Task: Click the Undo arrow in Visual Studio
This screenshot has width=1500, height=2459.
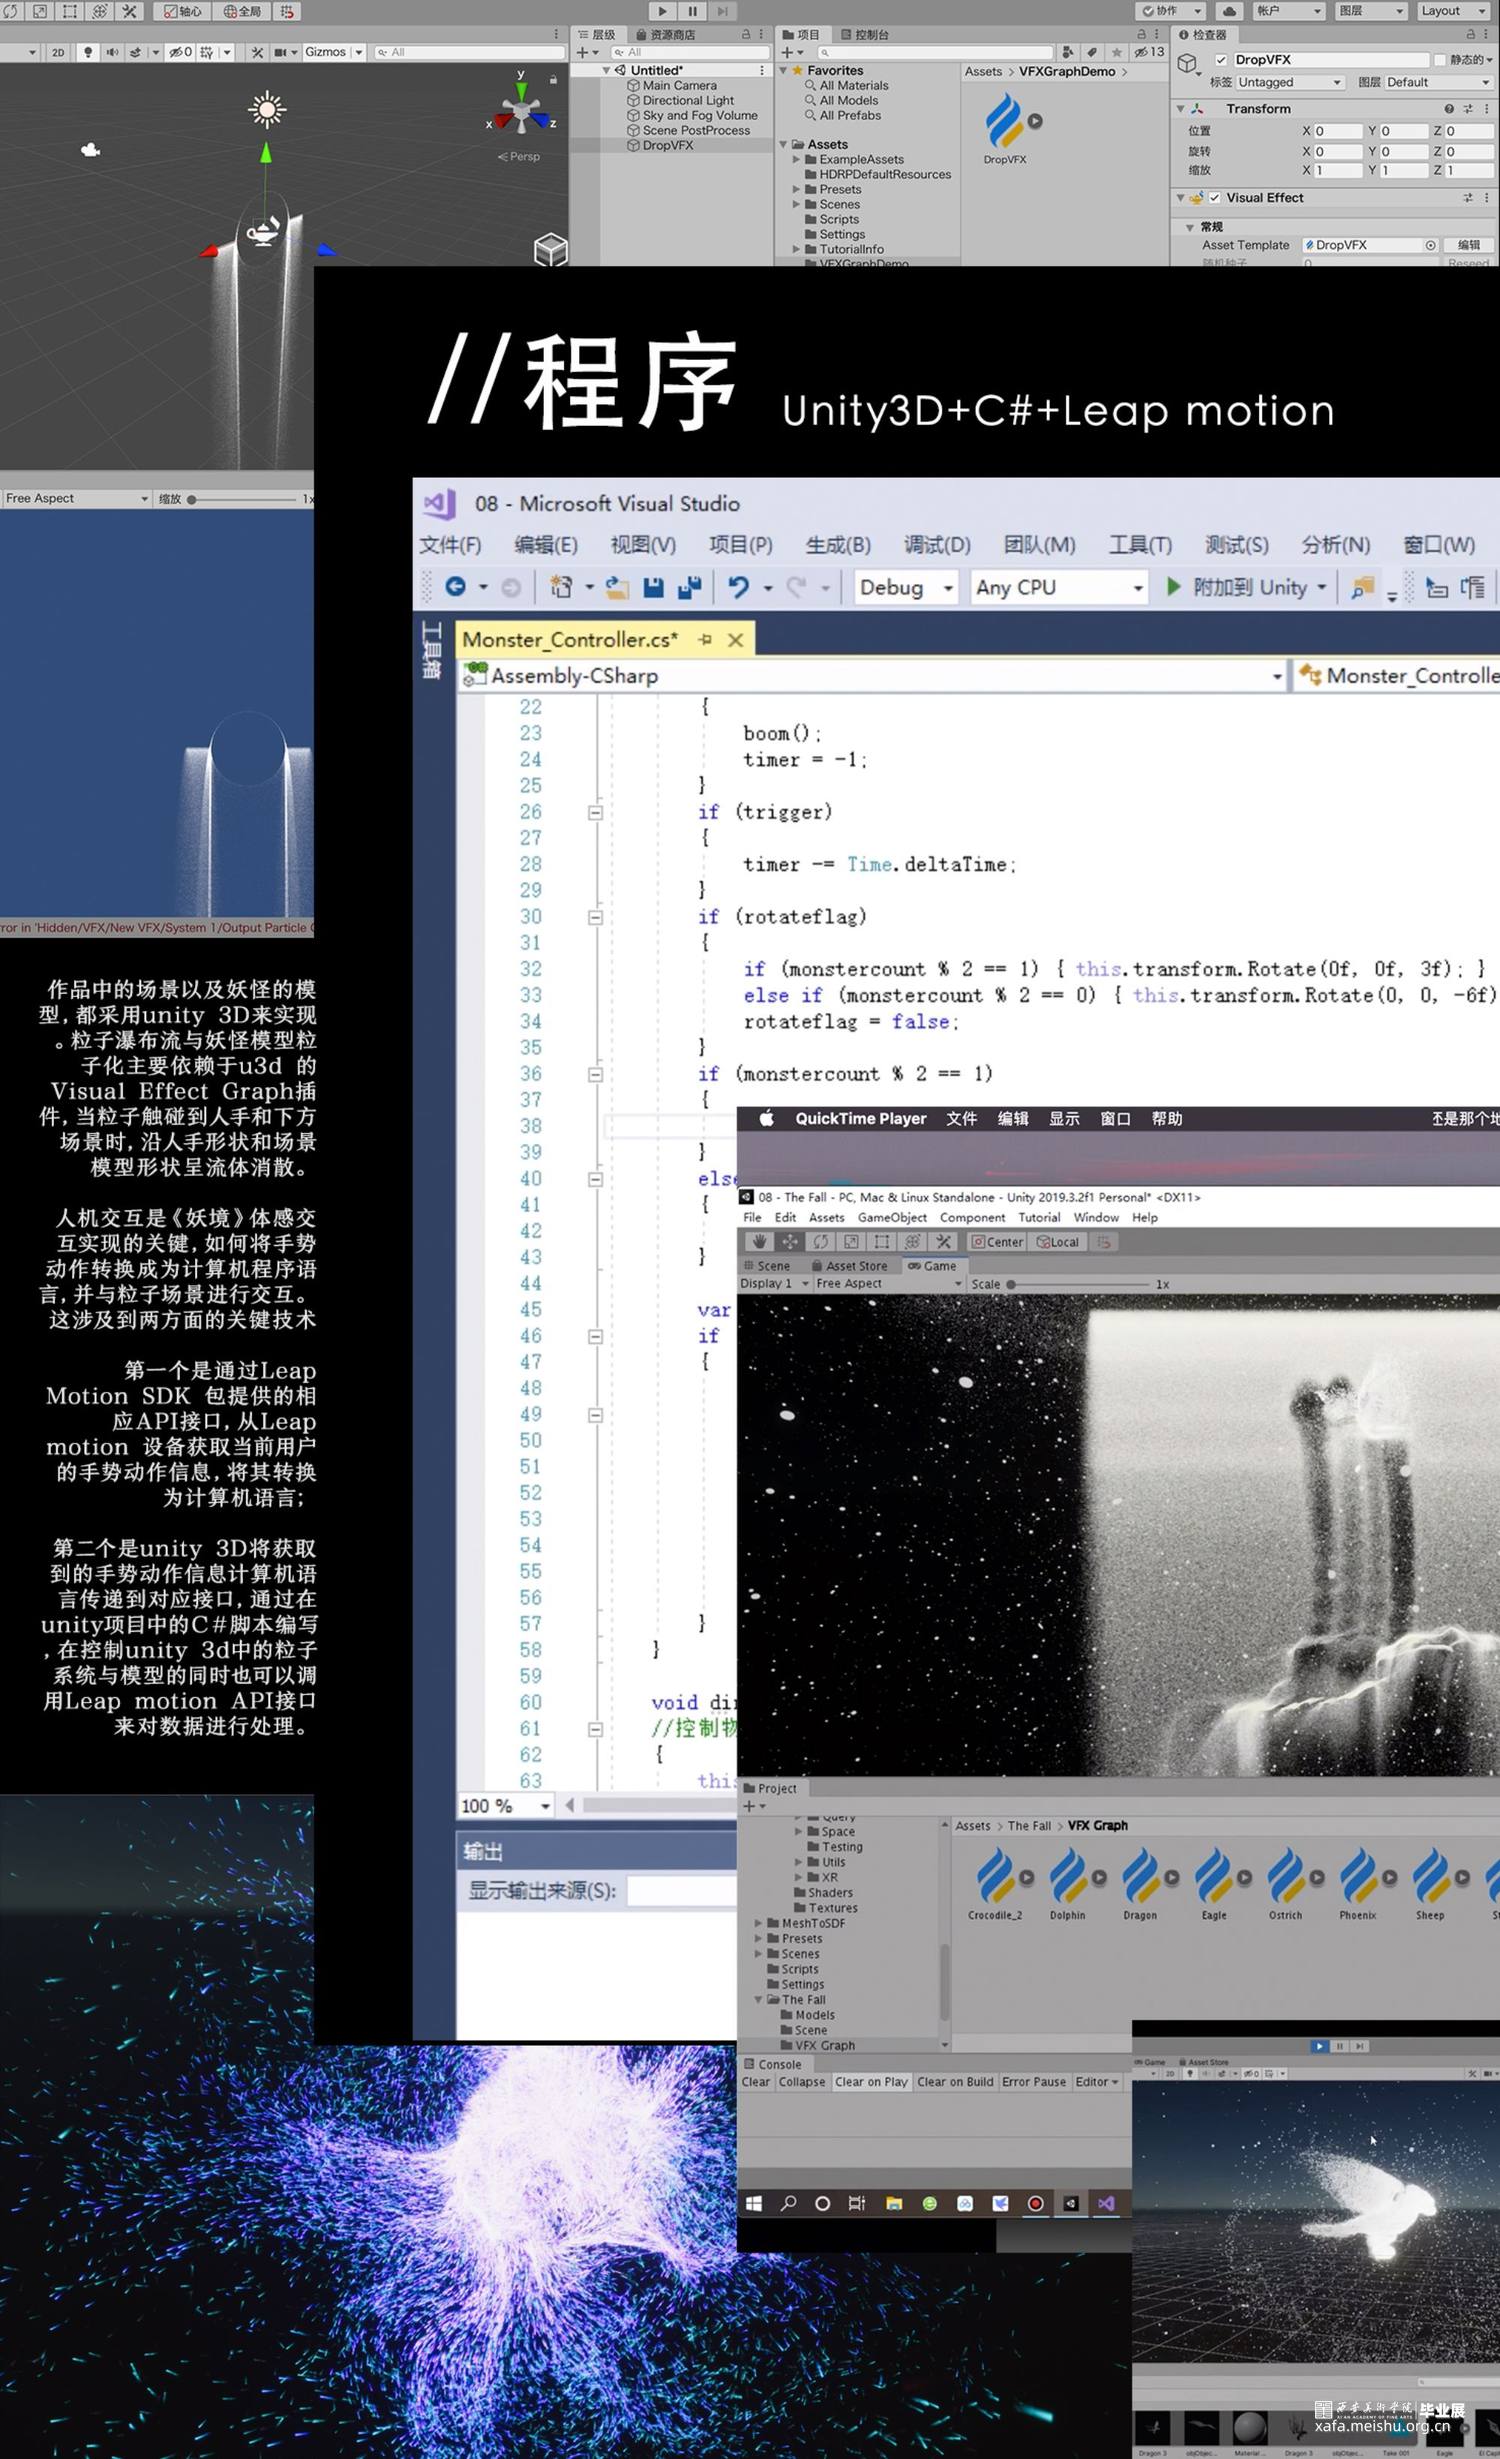Action: [738, 588]
